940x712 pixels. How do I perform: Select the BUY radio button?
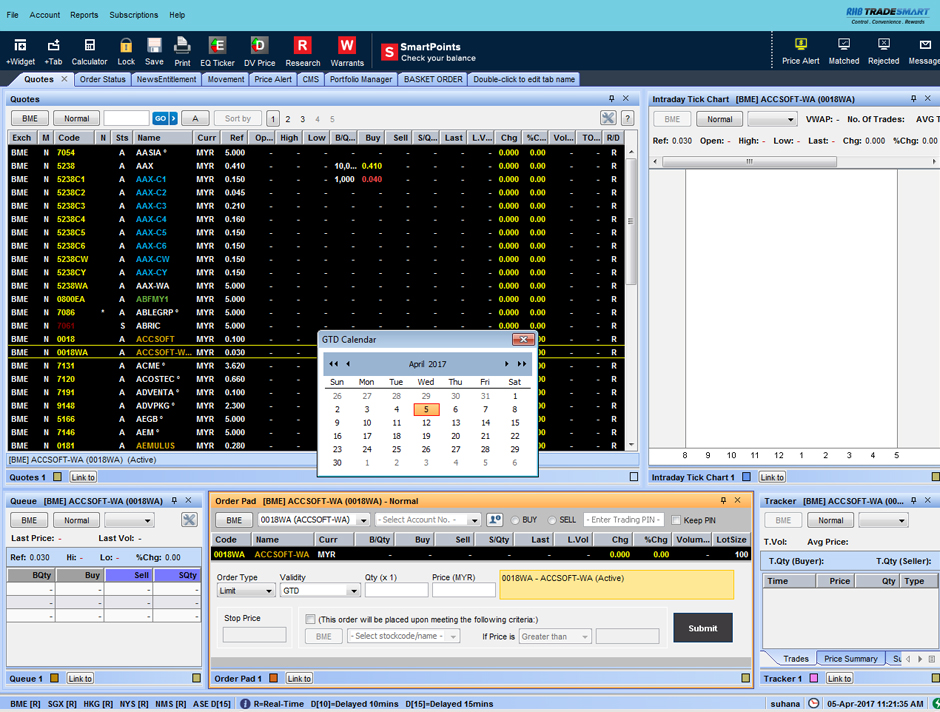[515, 520]
